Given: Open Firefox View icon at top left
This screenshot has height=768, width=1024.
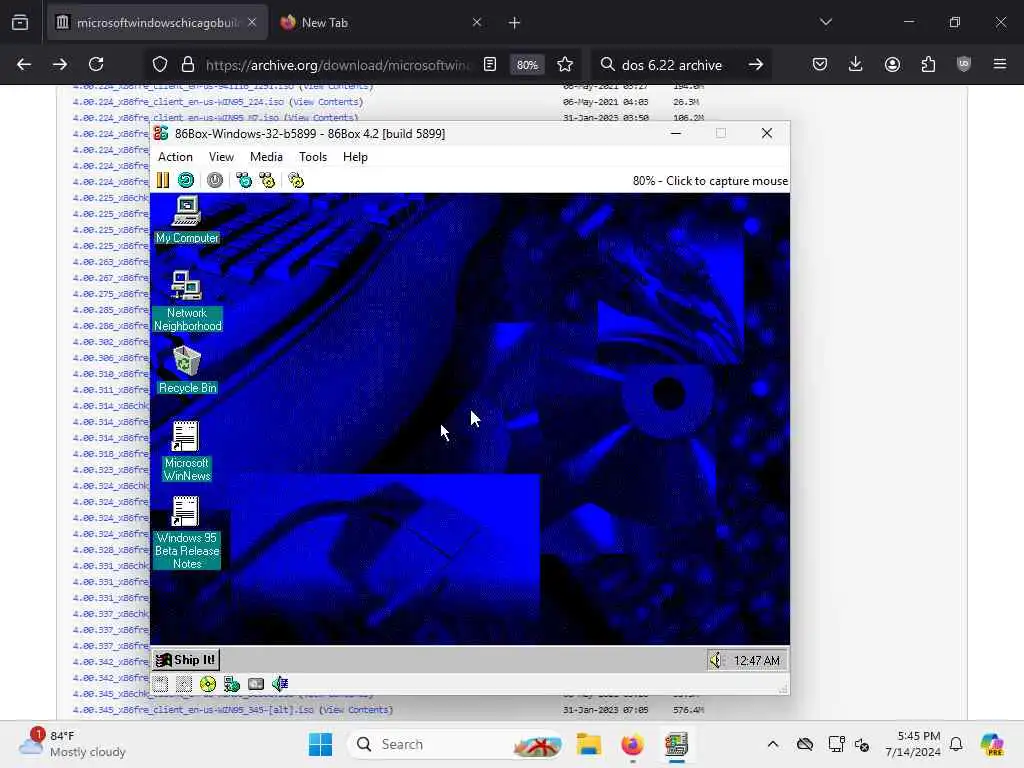Looking at the screenshot, I should coord(20,23).
